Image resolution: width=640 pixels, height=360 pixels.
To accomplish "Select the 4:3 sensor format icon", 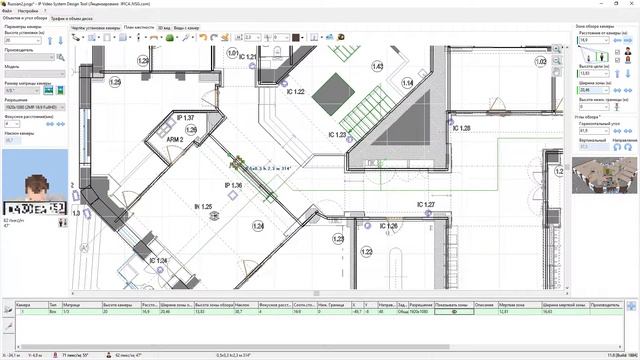I will [60, 90].
